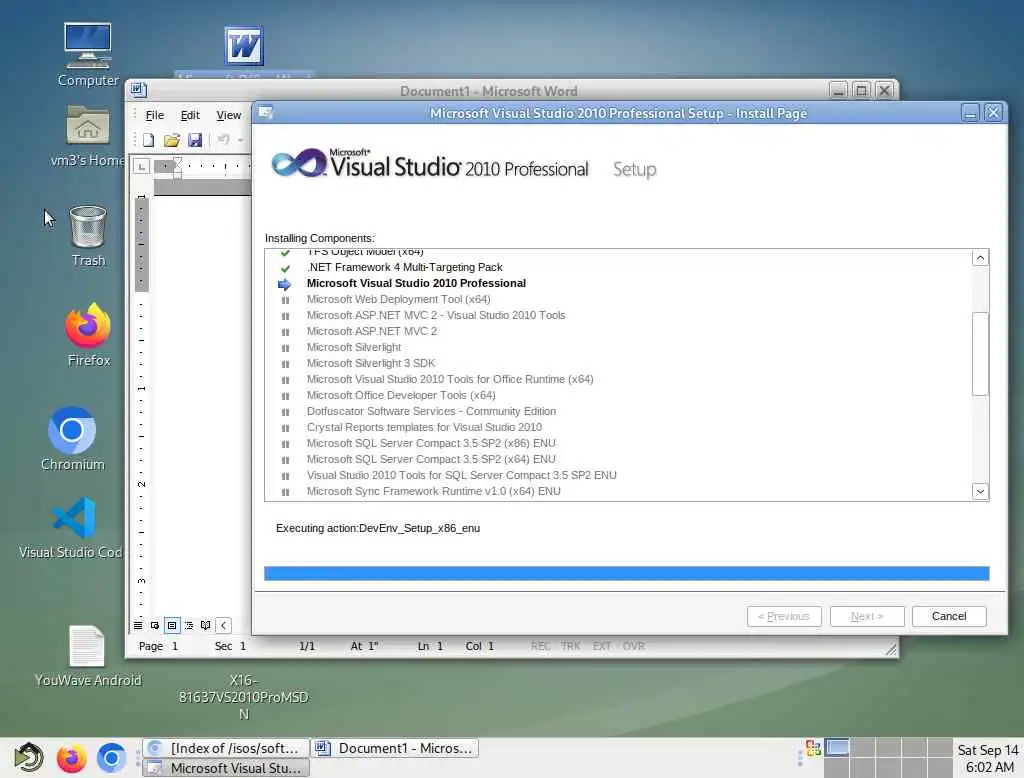1024x778 pixels.
Task: Switch to '[Index of /isos/soft...' taskbar entry
Action: tap(226, 748)
